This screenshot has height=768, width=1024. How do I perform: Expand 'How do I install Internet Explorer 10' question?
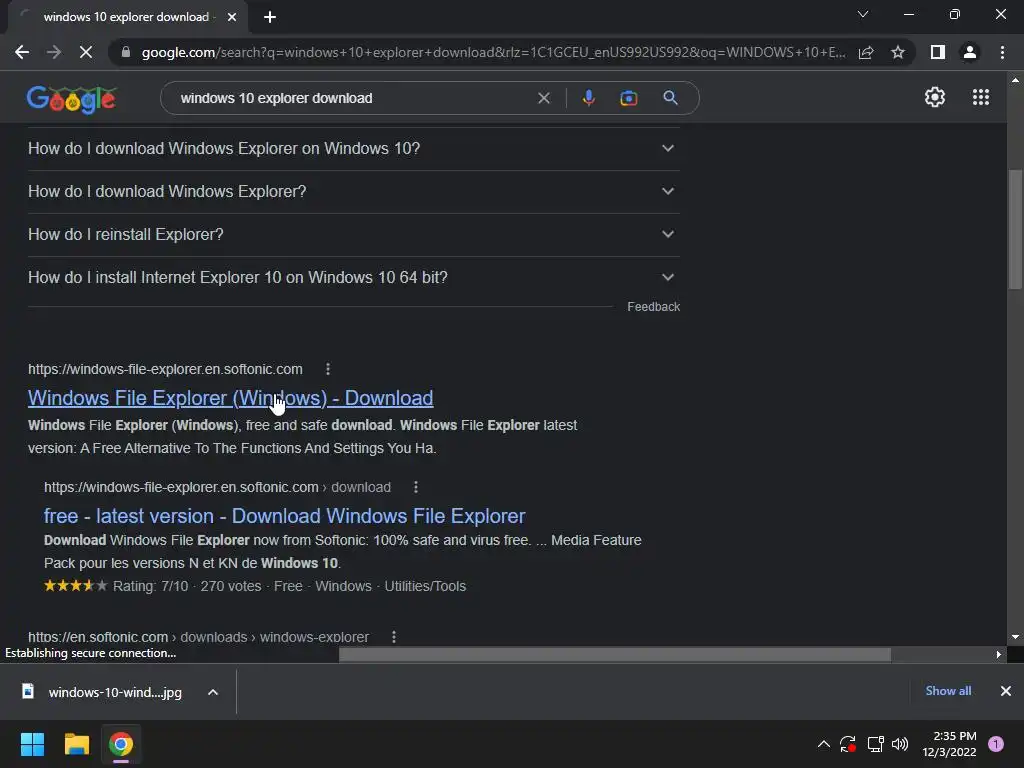pyautogui.click(x=353, y=278)
